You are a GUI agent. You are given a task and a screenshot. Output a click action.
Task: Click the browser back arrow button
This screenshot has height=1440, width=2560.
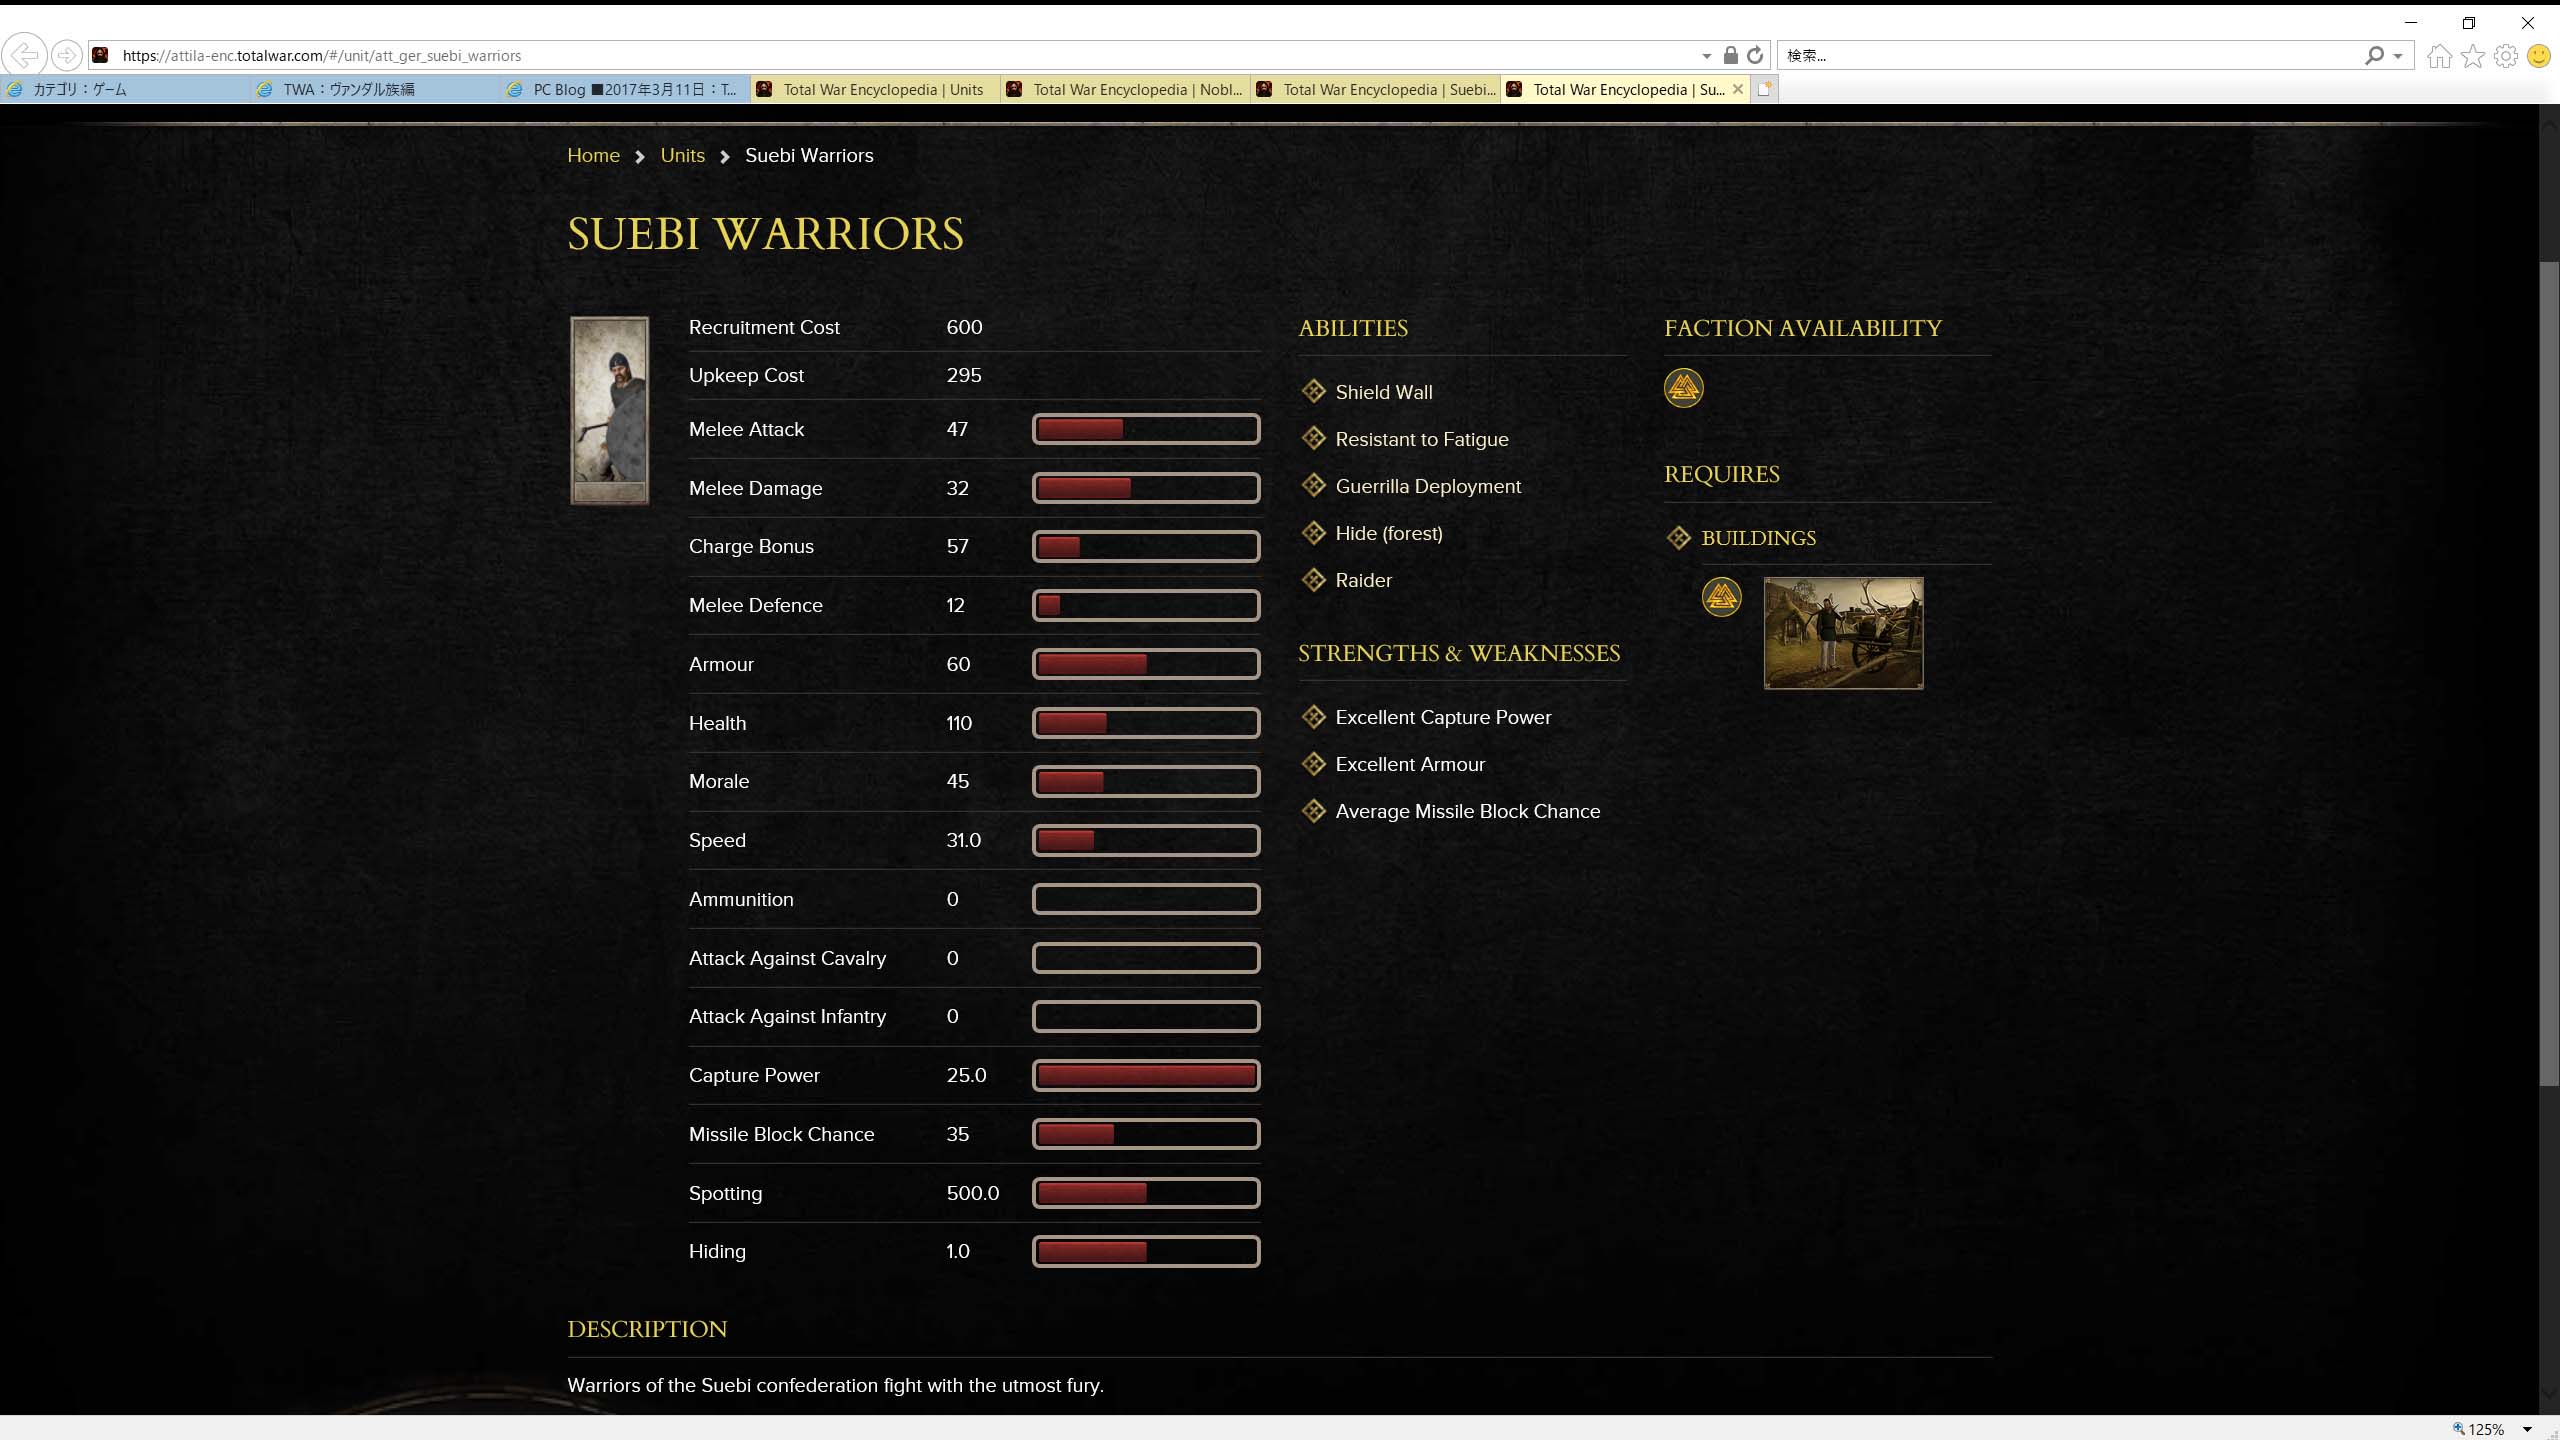(x=25, y=55)
